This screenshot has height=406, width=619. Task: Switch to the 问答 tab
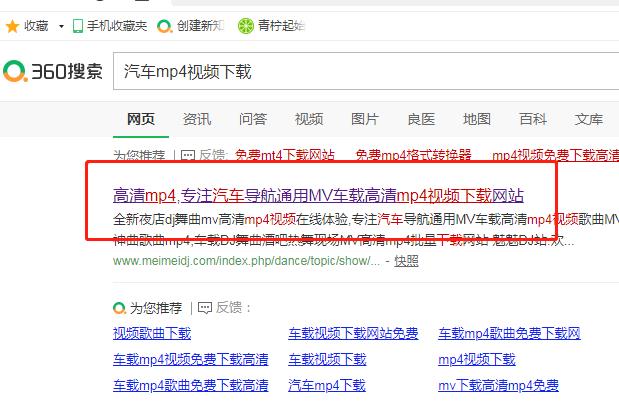(x=253, y=119)
